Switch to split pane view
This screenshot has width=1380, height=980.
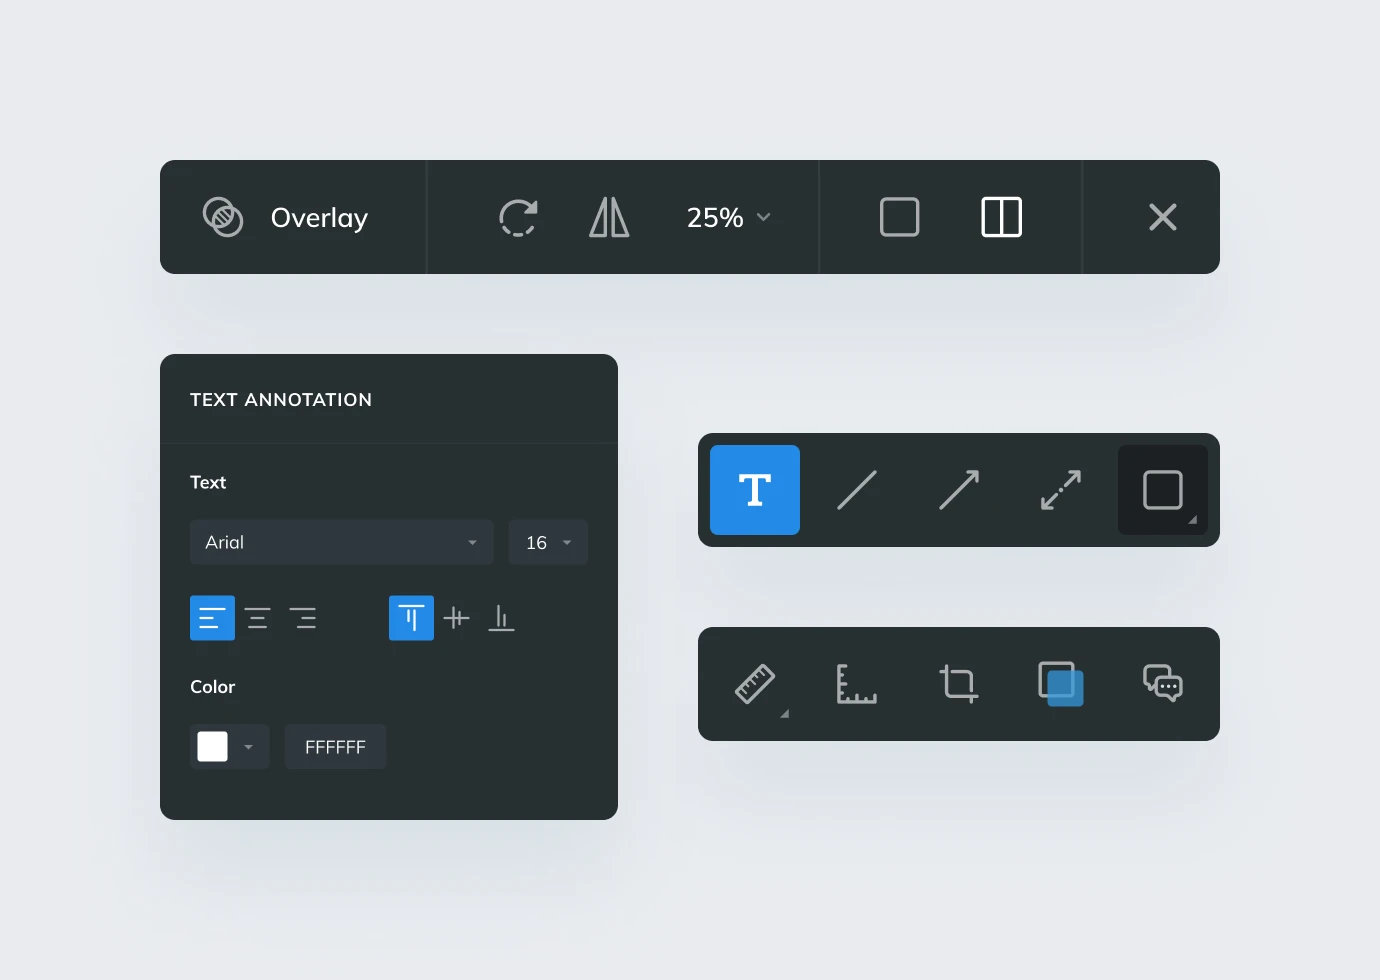point(1001,217)
